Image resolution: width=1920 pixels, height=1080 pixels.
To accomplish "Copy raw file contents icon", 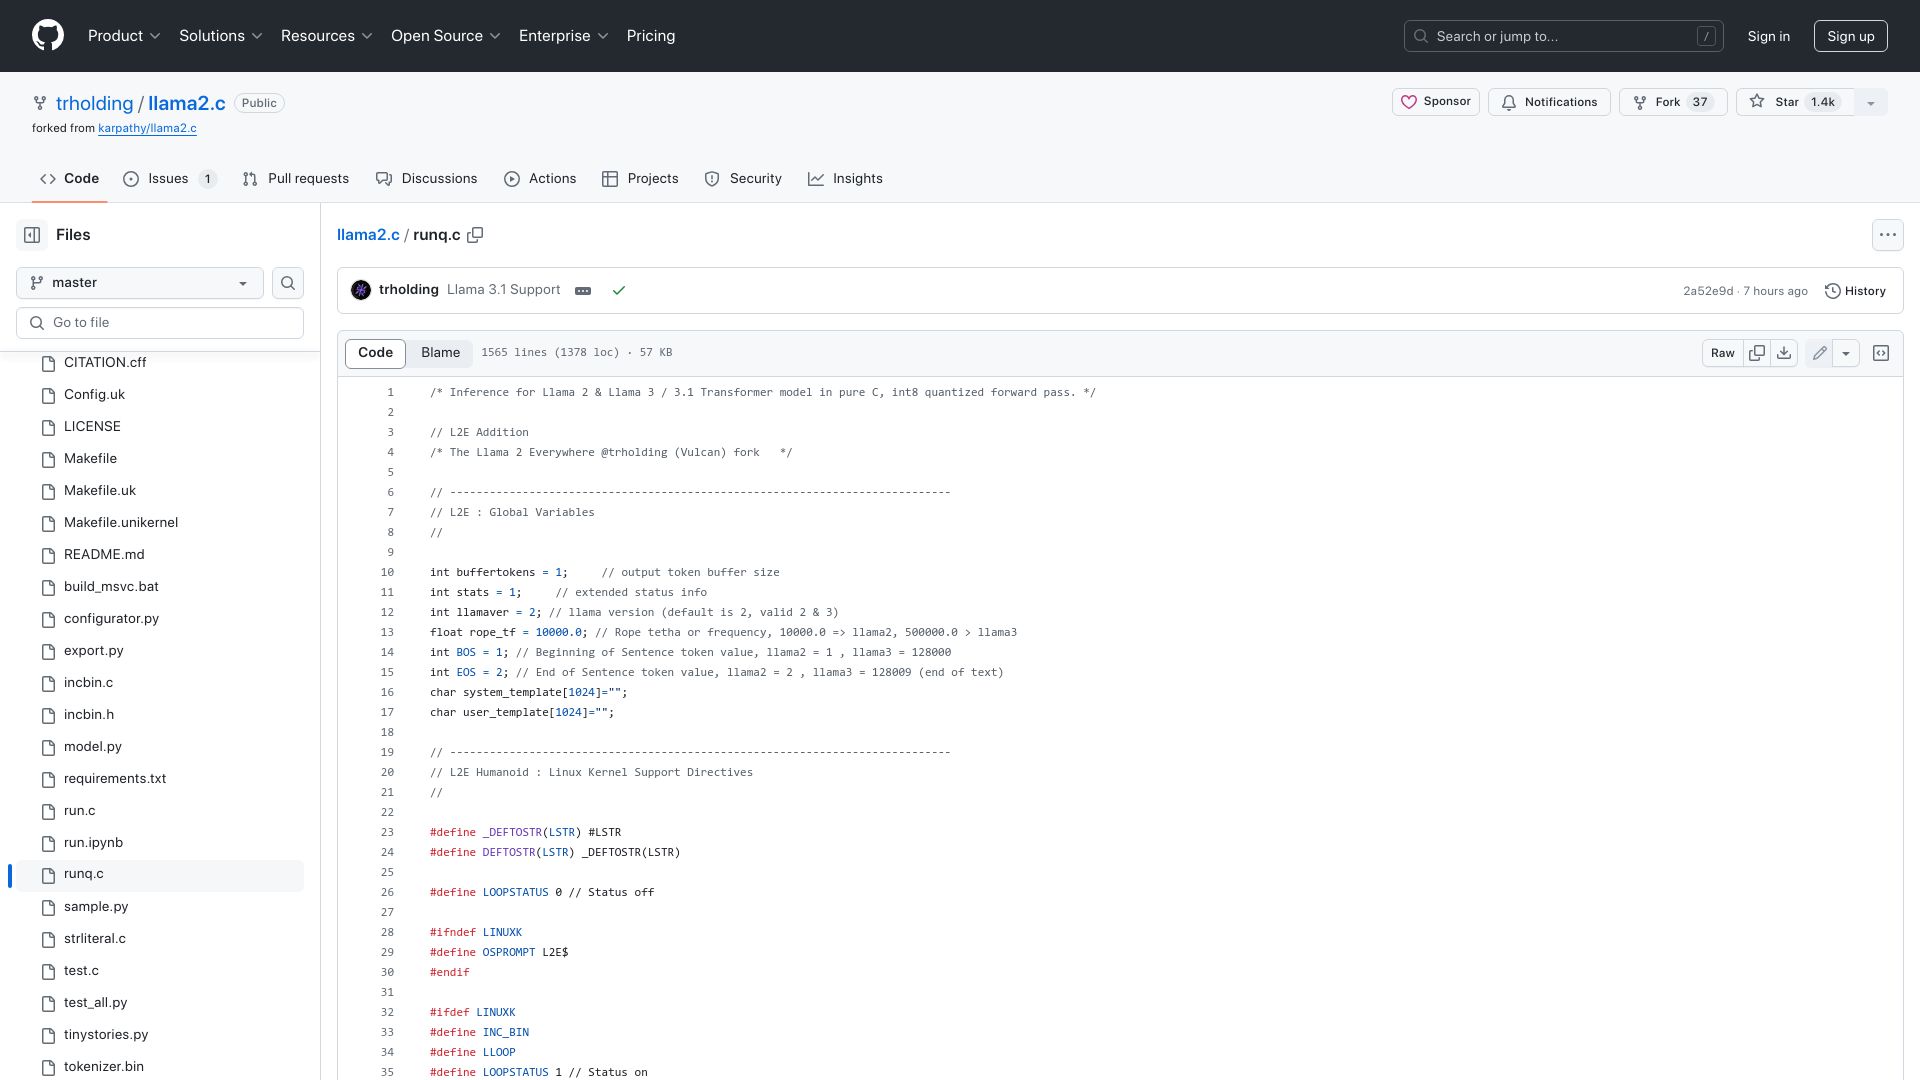I will click(1757, 353).
